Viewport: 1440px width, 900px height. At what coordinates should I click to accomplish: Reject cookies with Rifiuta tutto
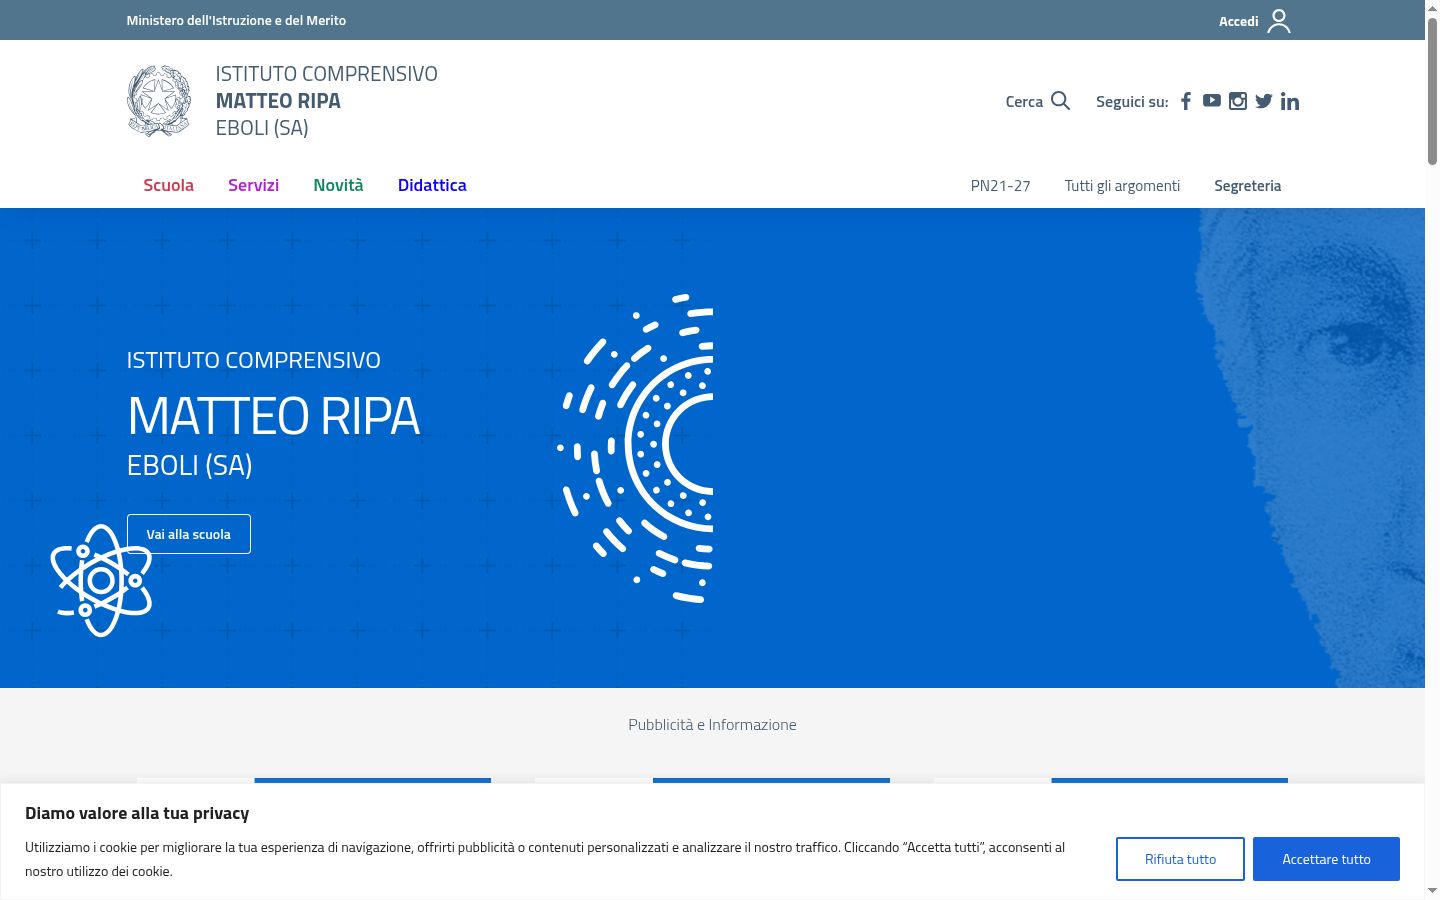(1180, 859)
